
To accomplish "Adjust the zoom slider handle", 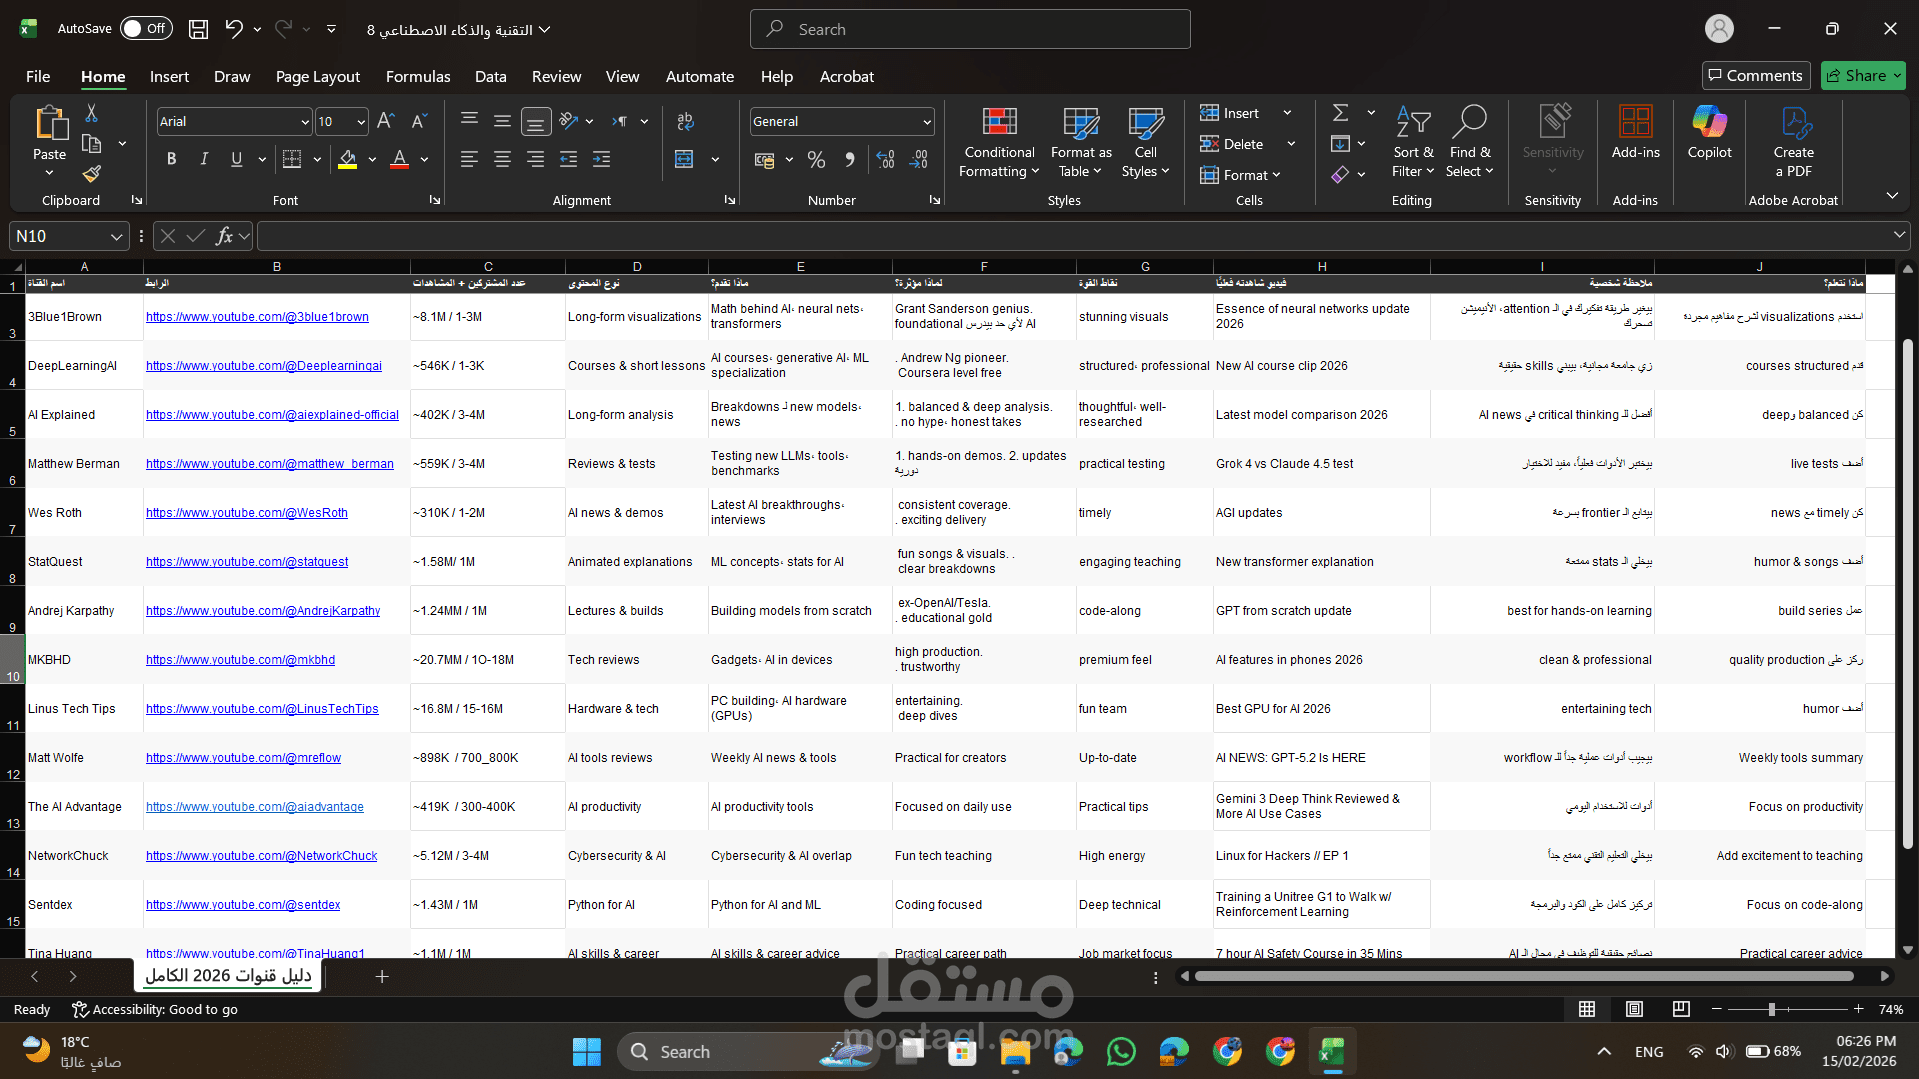I will (x=1771, y=1009).
